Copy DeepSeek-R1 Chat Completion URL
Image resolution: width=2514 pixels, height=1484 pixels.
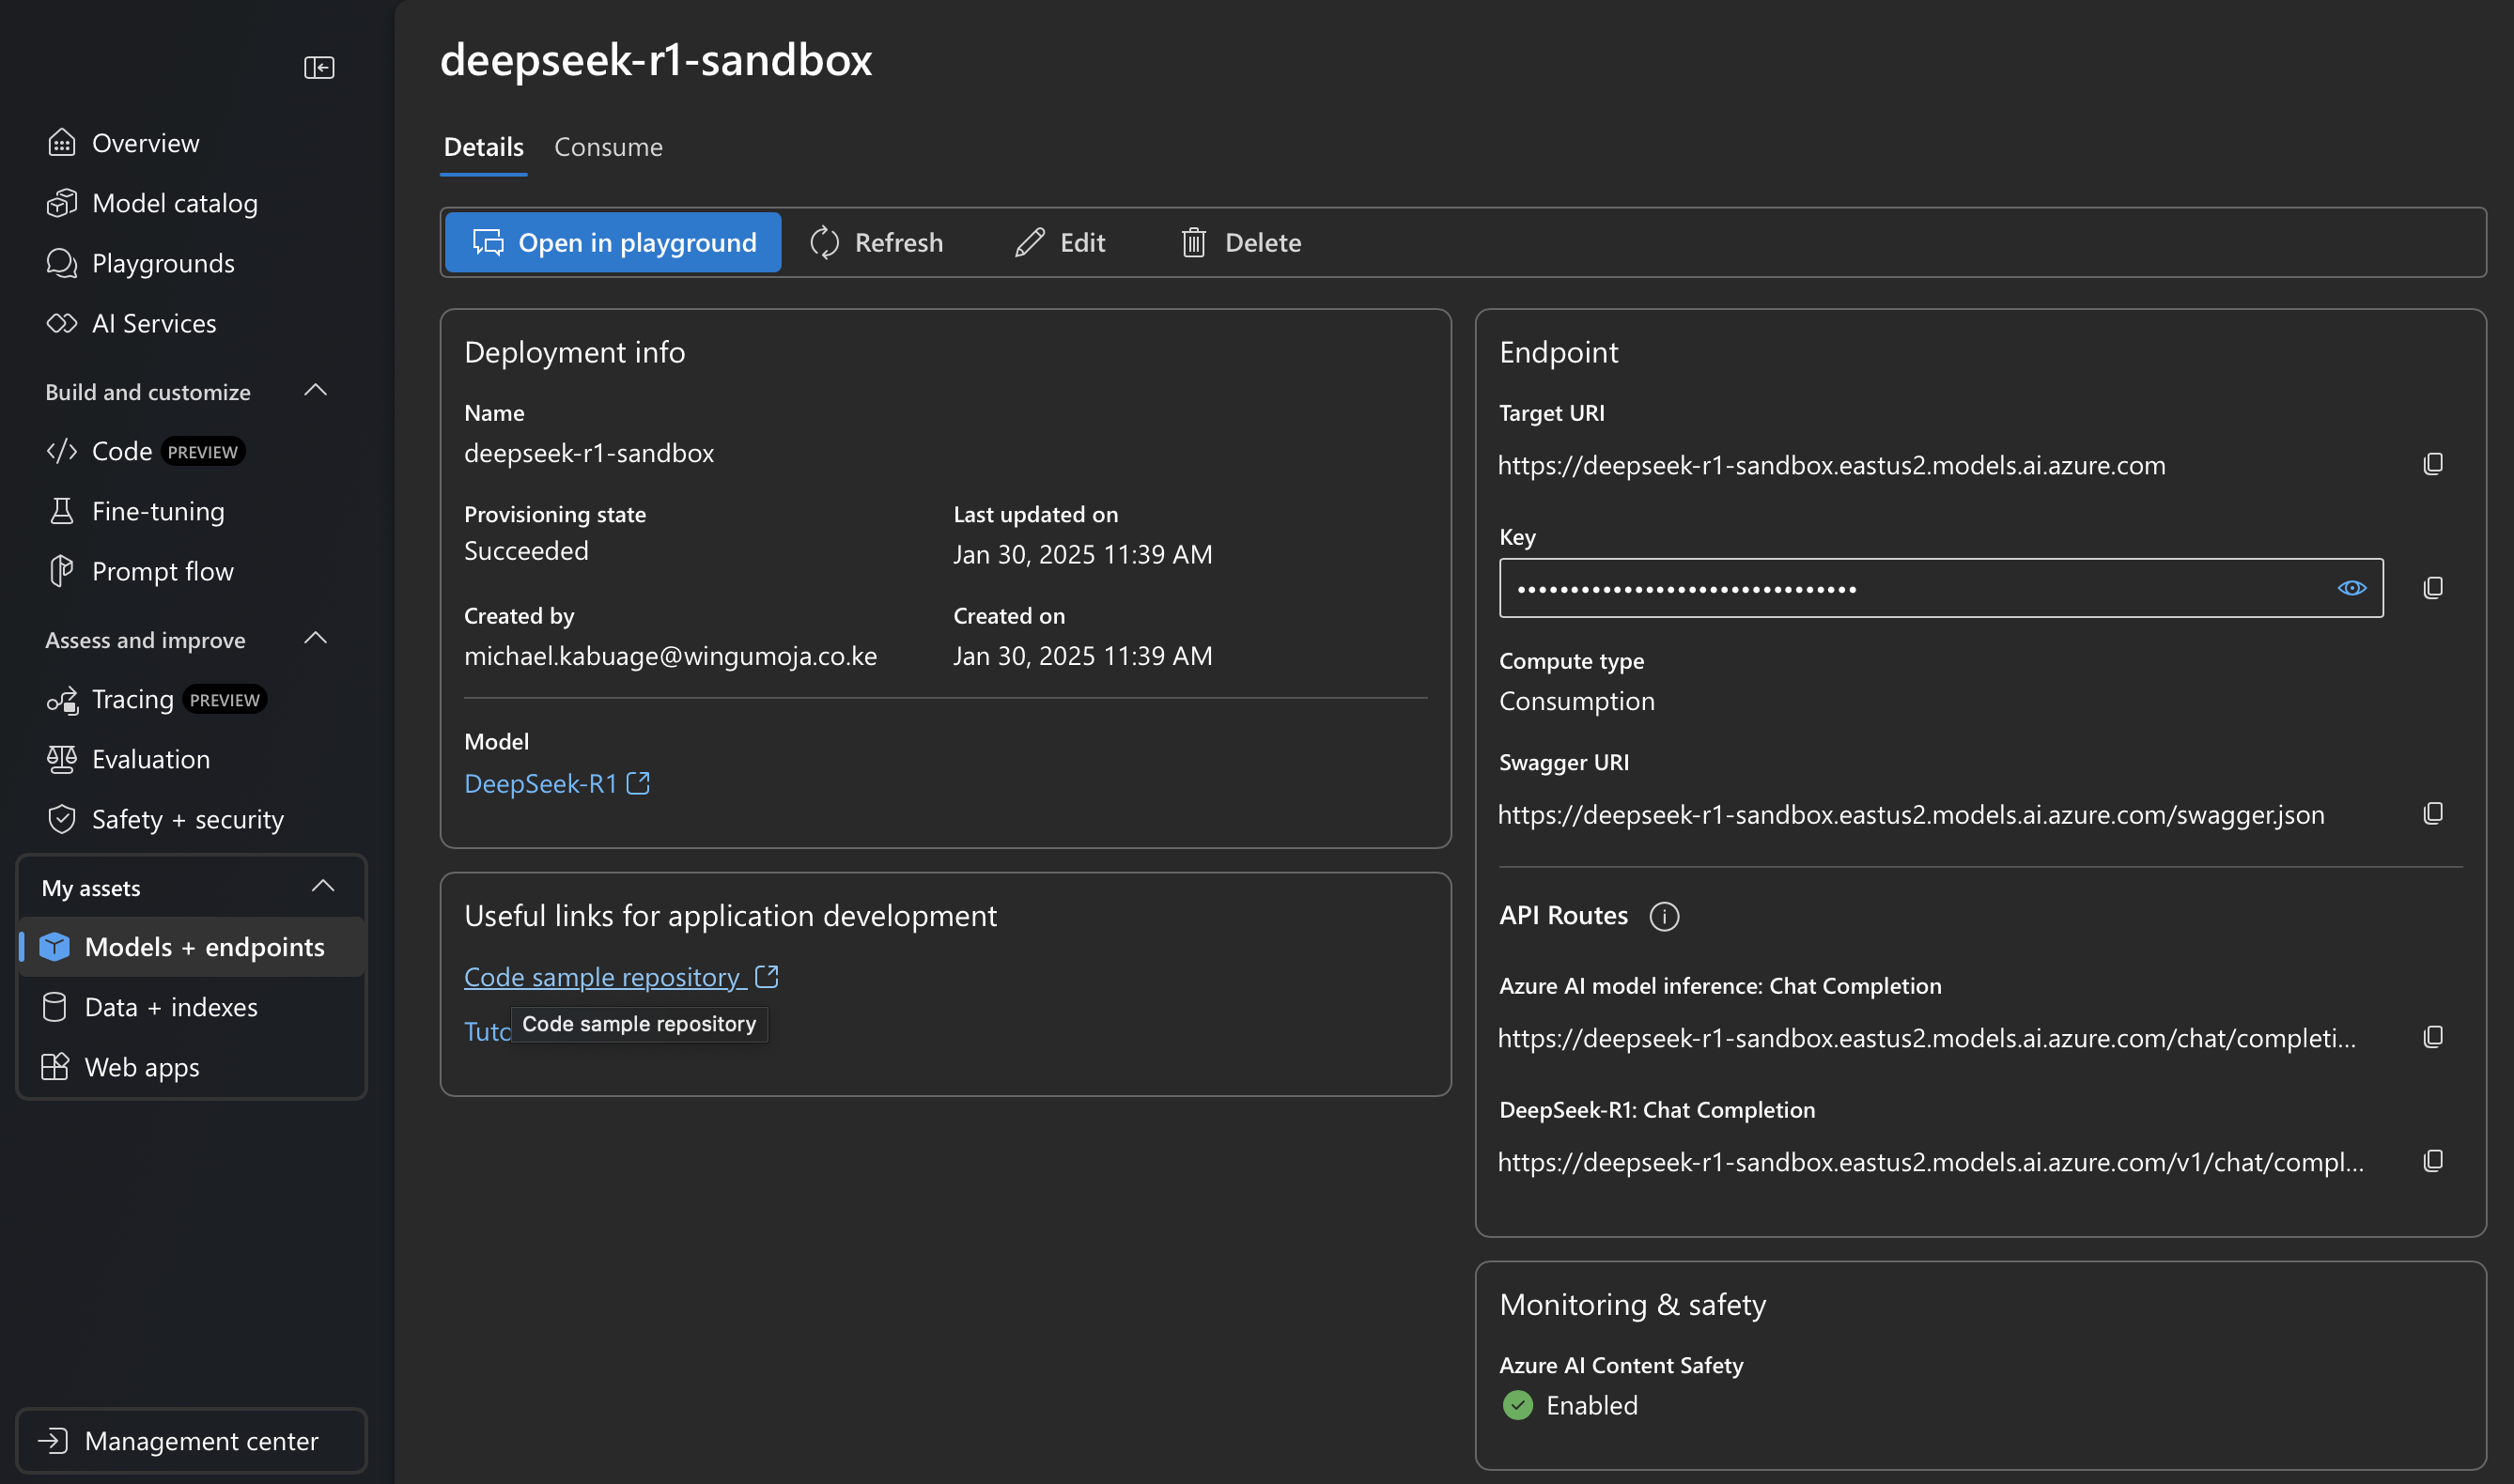(2433, 1161)
